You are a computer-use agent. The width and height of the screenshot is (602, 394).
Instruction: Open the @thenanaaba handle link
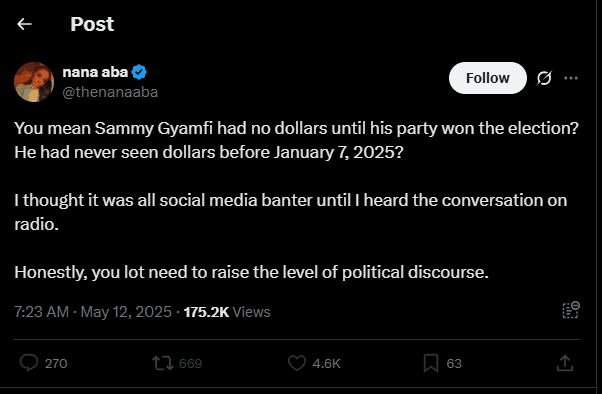pyautogui.click(x=110, y=92)
